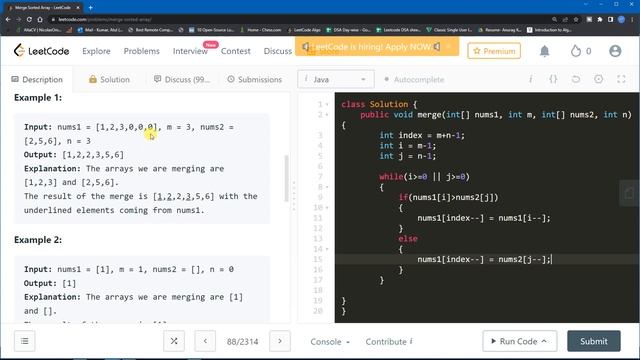The image size is (640, 360).
Task: Click the 'Example 2:' heading
Action: (38, 240)
